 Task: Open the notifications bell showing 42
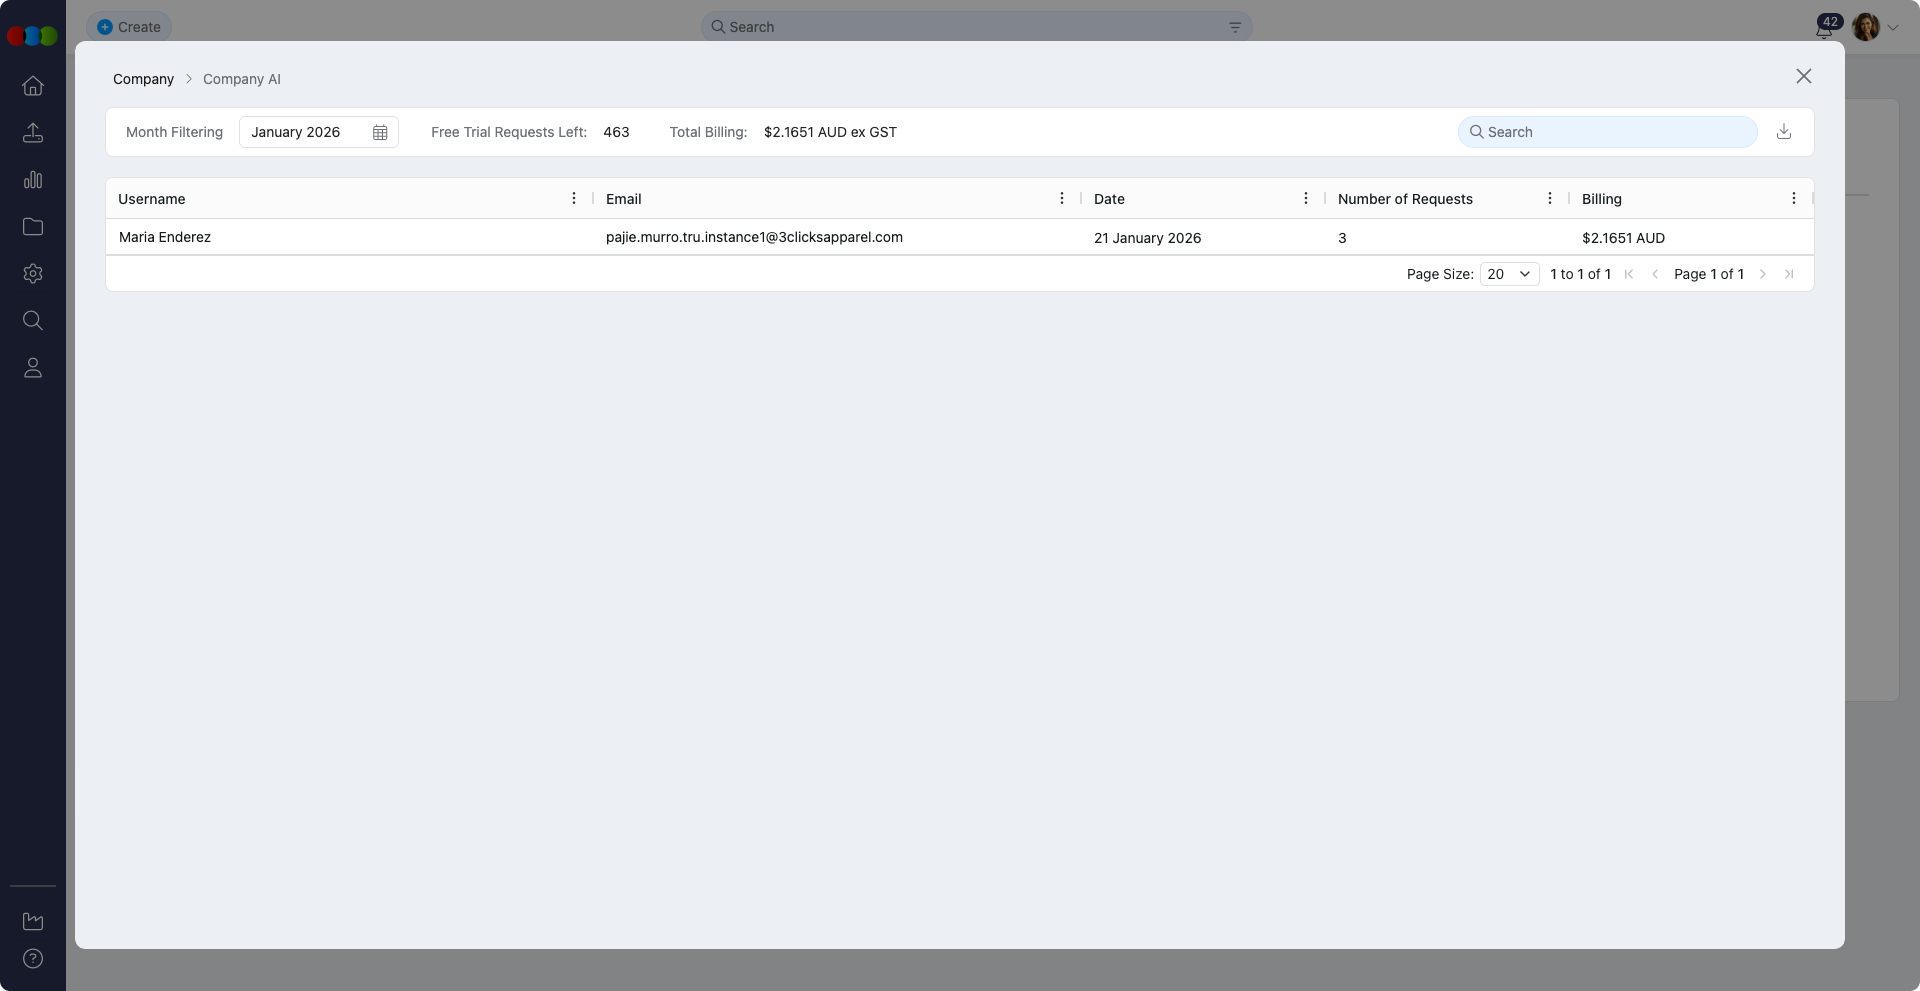(1824, 28)
